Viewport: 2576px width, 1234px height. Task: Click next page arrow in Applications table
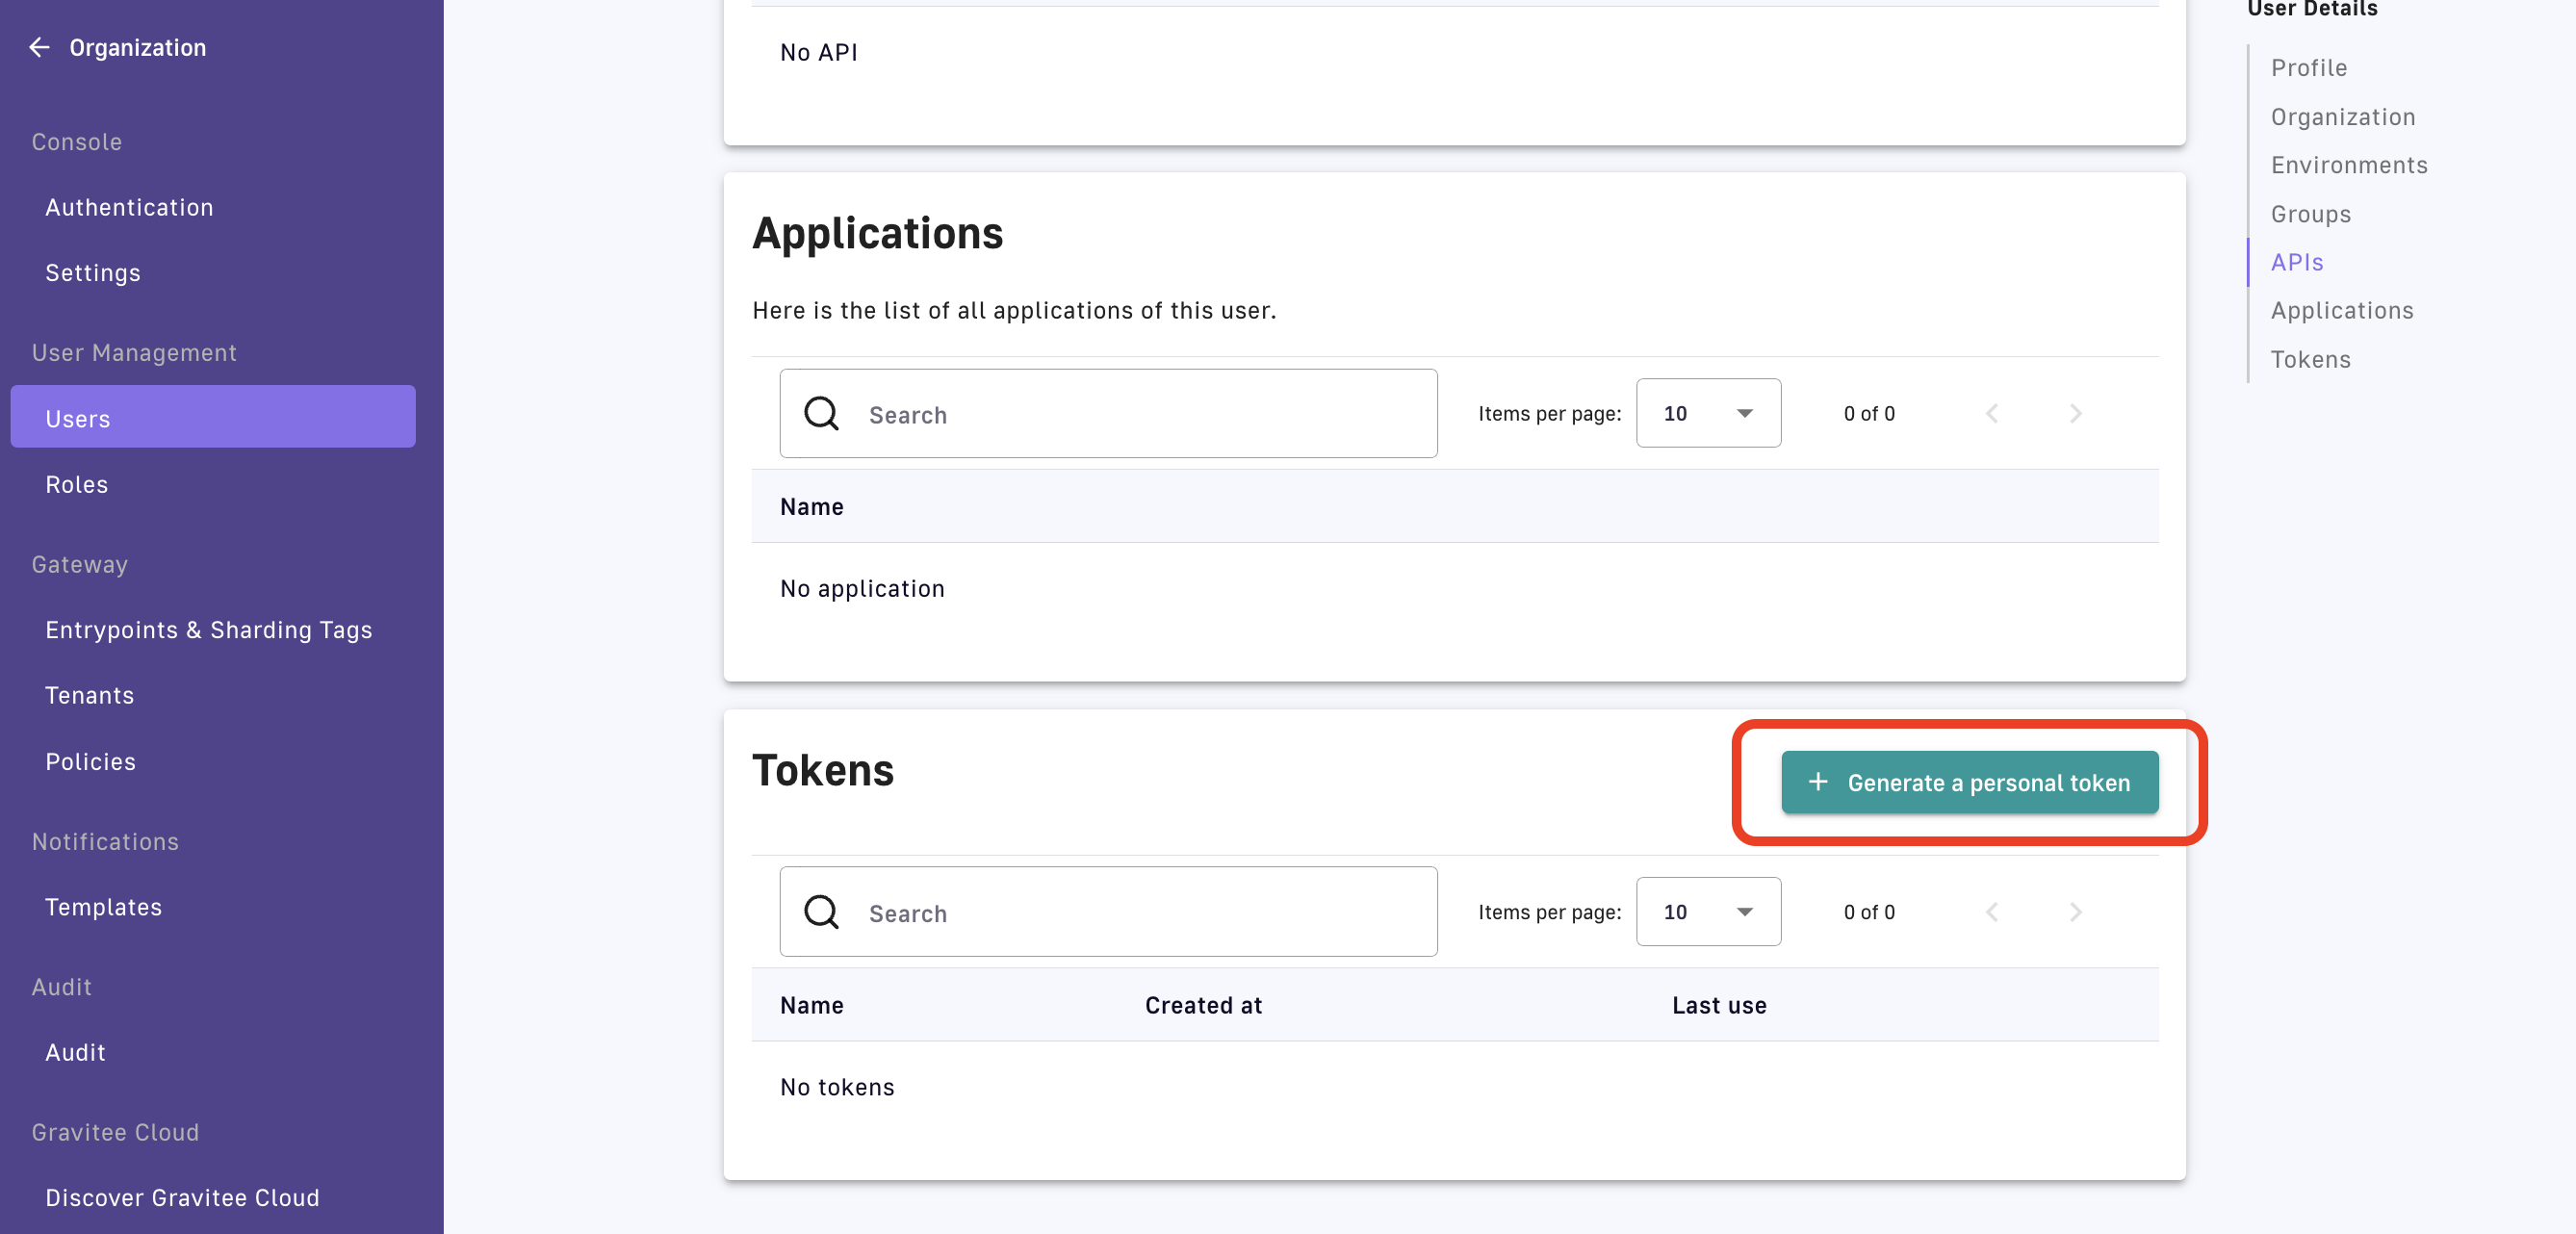point(2075,414)
